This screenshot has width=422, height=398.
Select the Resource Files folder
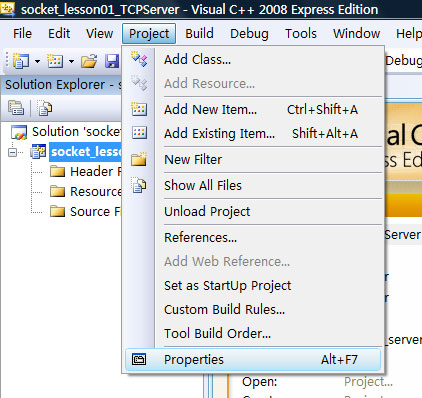[95, 192]
